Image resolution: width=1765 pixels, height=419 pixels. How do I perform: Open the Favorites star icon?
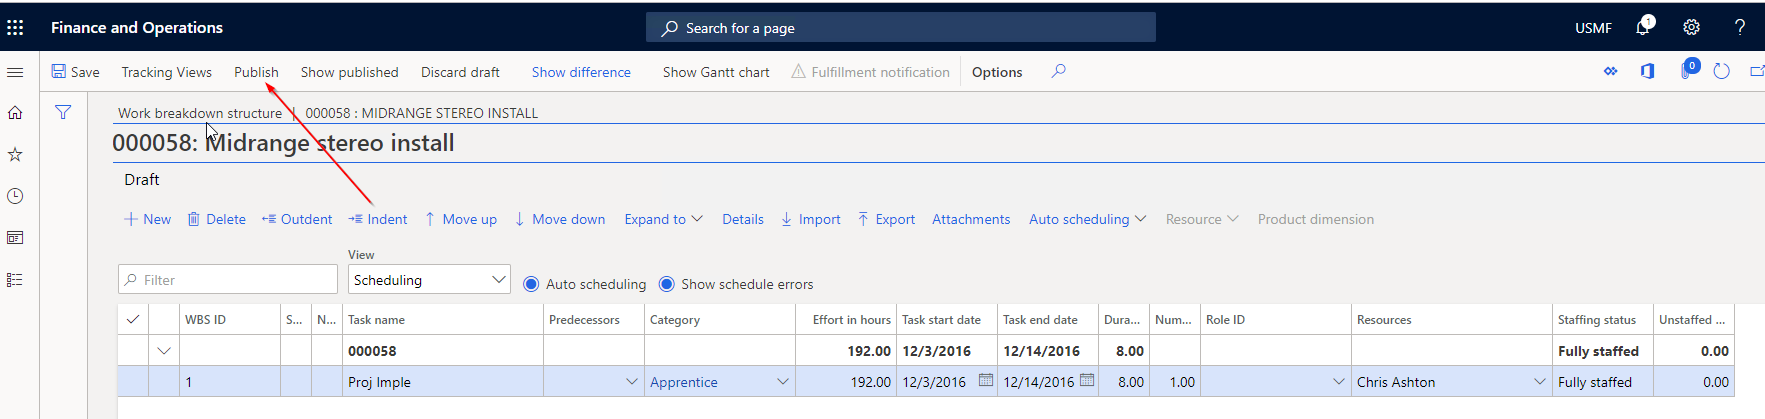(x=15, y=154)
